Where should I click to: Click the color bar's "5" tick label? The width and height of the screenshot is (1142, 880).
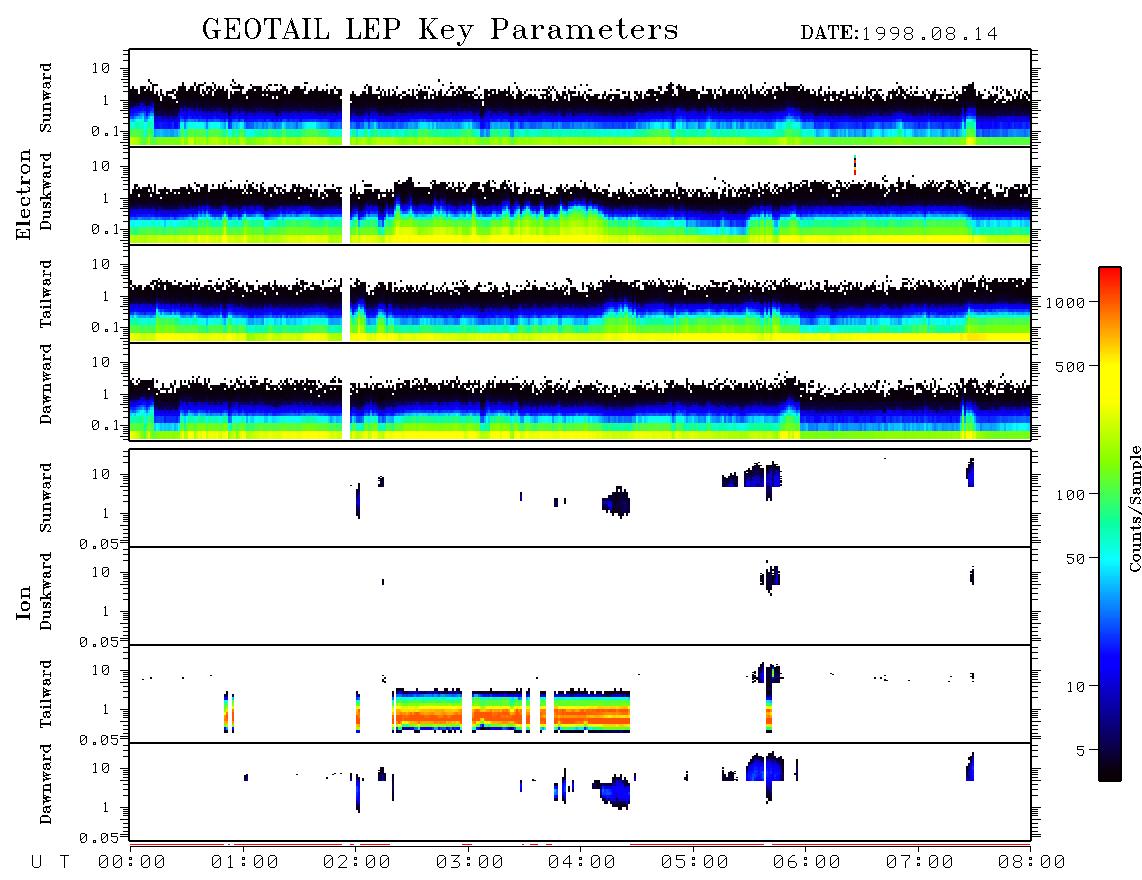[x=1080, y=751]
